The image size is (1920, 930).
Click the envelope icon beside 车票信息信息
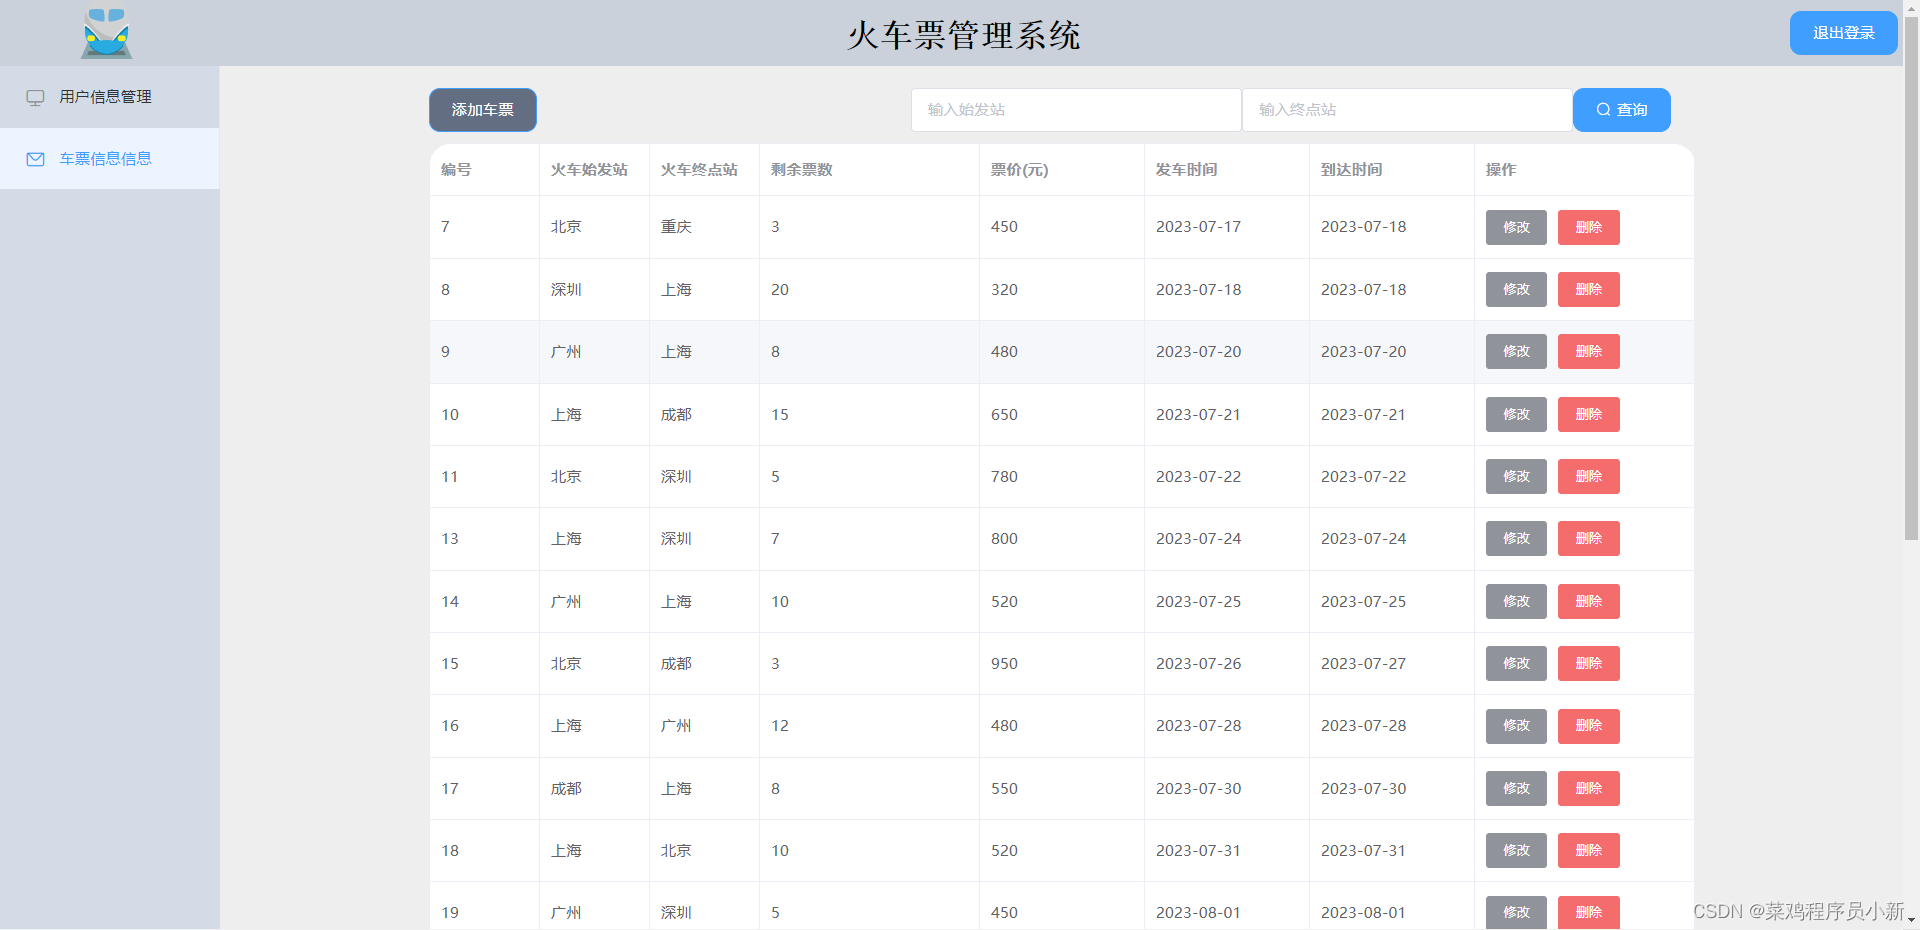pos(35,159)
